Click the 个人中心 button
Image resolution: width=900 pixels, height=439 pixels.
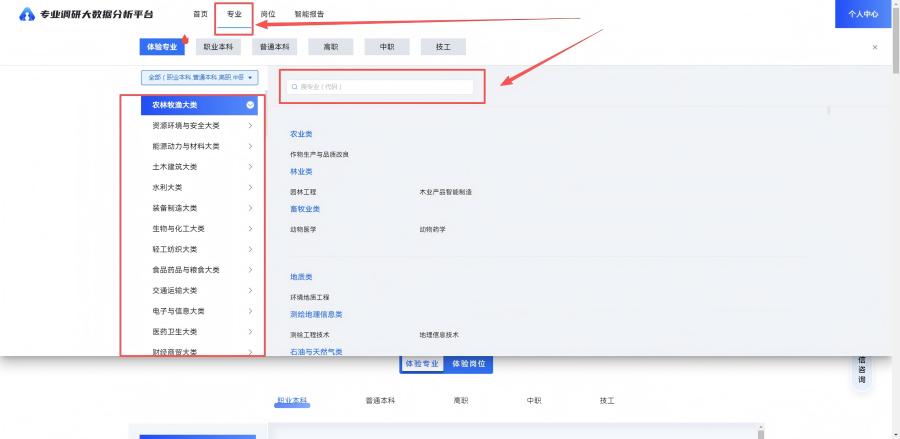coord(863,14)
